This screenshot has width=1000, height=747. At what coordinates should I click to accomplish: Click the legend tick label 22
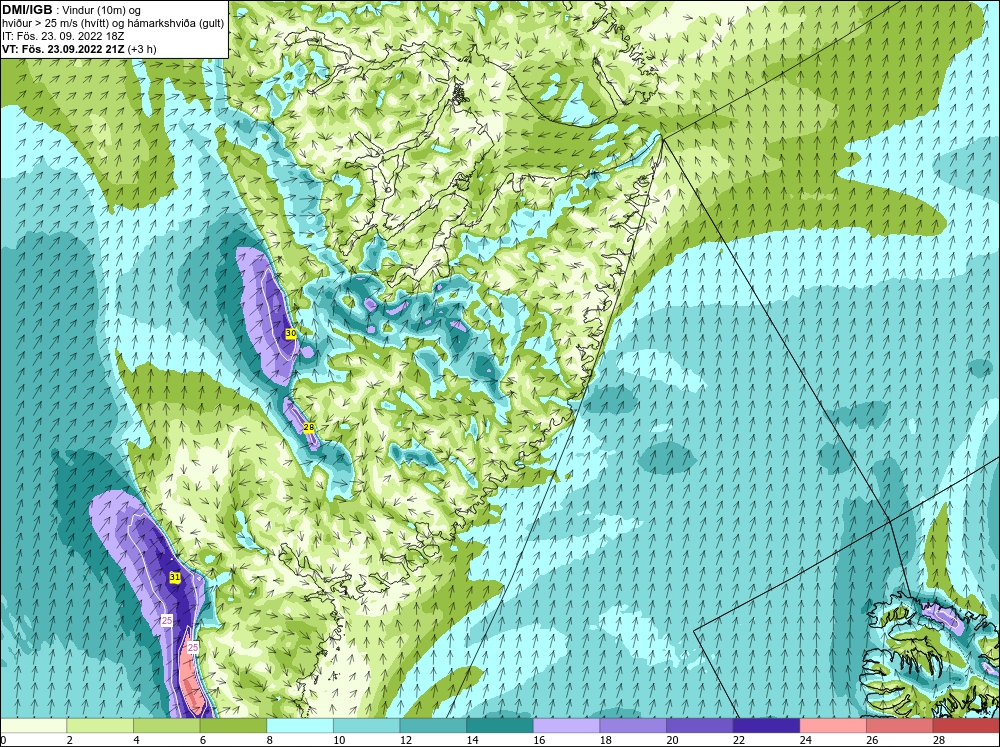(739, 740)
